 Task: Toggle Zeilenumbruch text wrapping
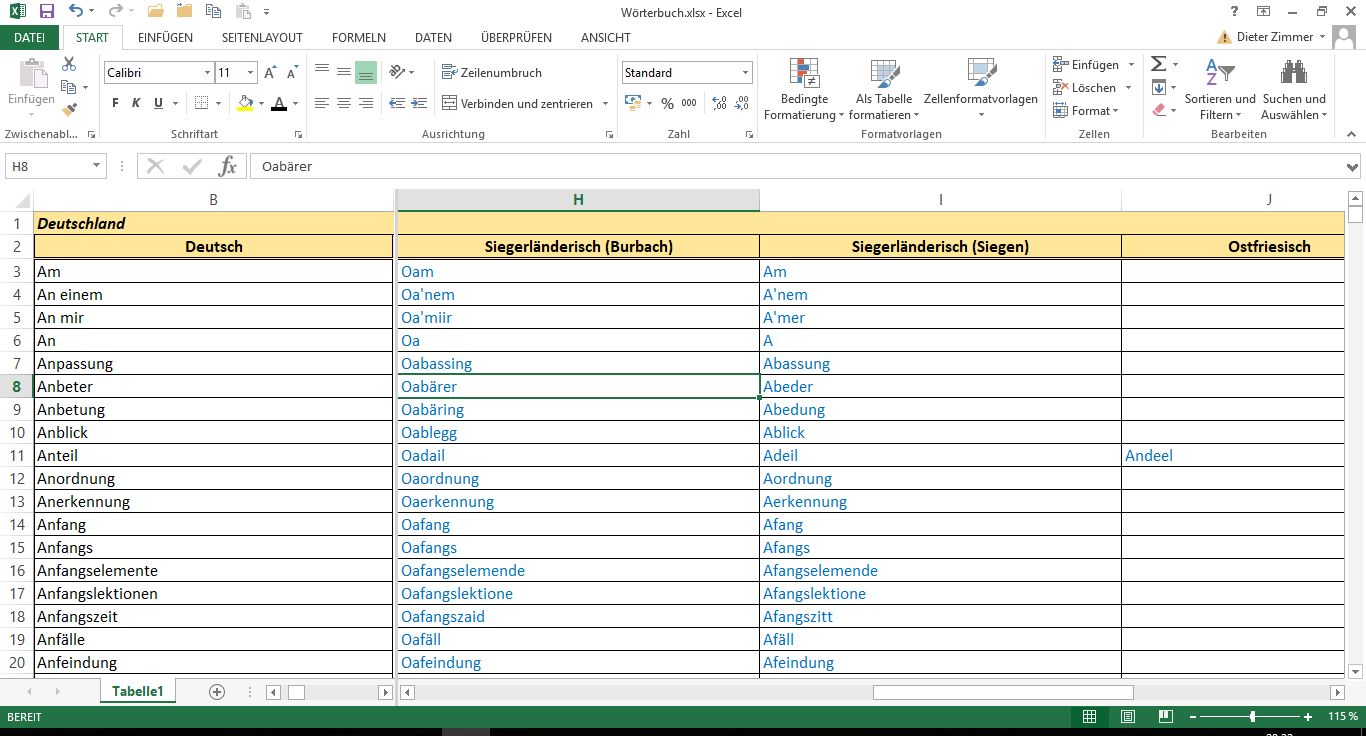[493, 72]
